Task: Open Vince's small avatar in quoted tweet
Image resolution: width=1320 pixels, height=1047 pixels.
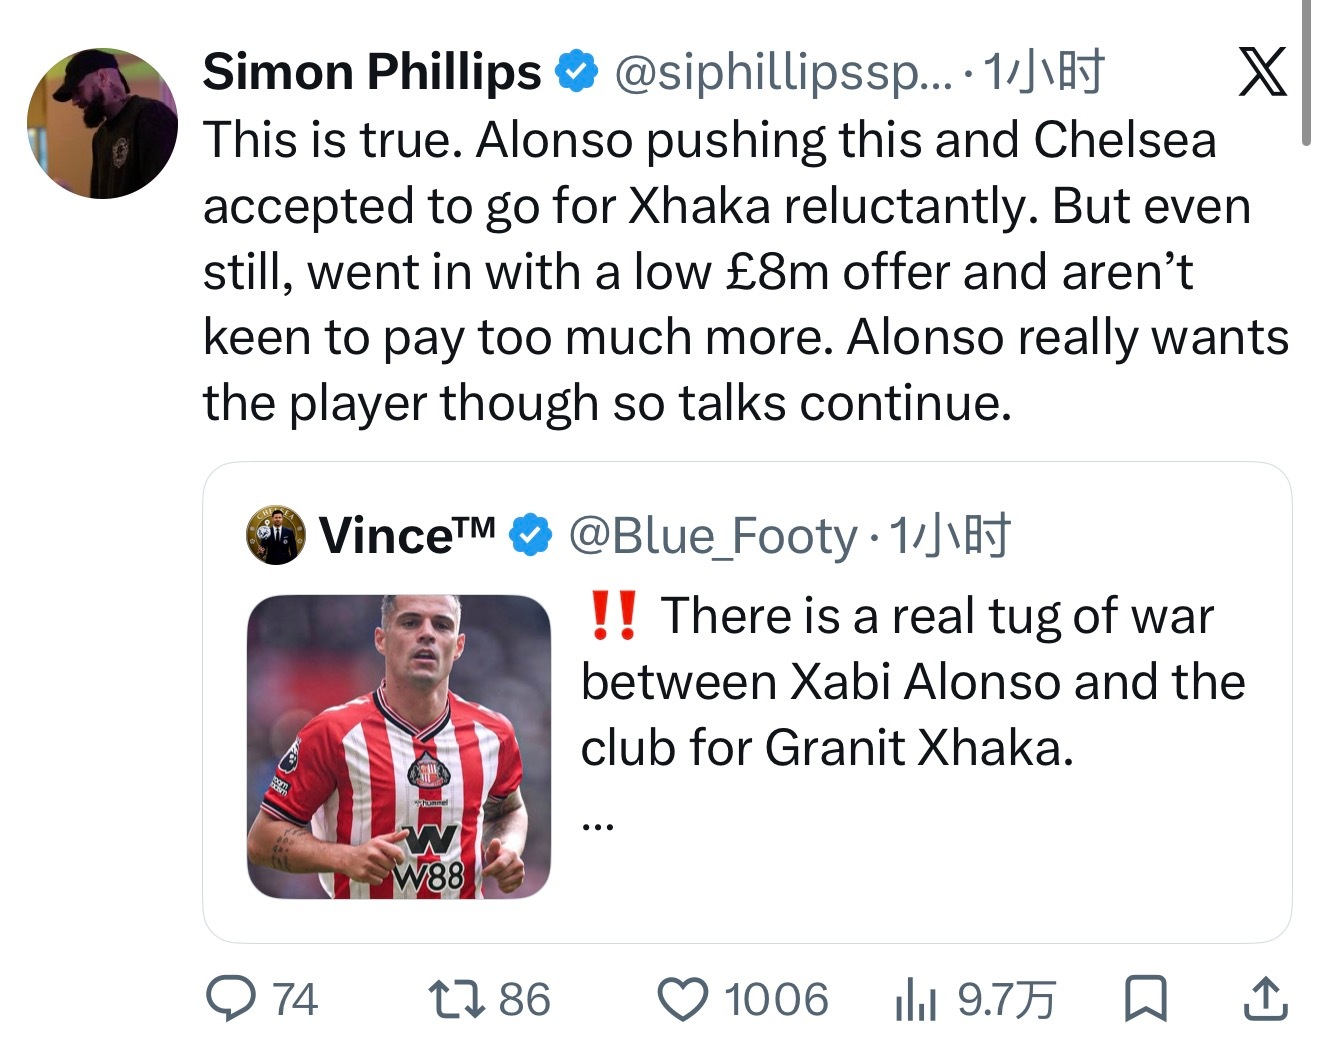Action: pyautogui.click(x=275, y=536)
